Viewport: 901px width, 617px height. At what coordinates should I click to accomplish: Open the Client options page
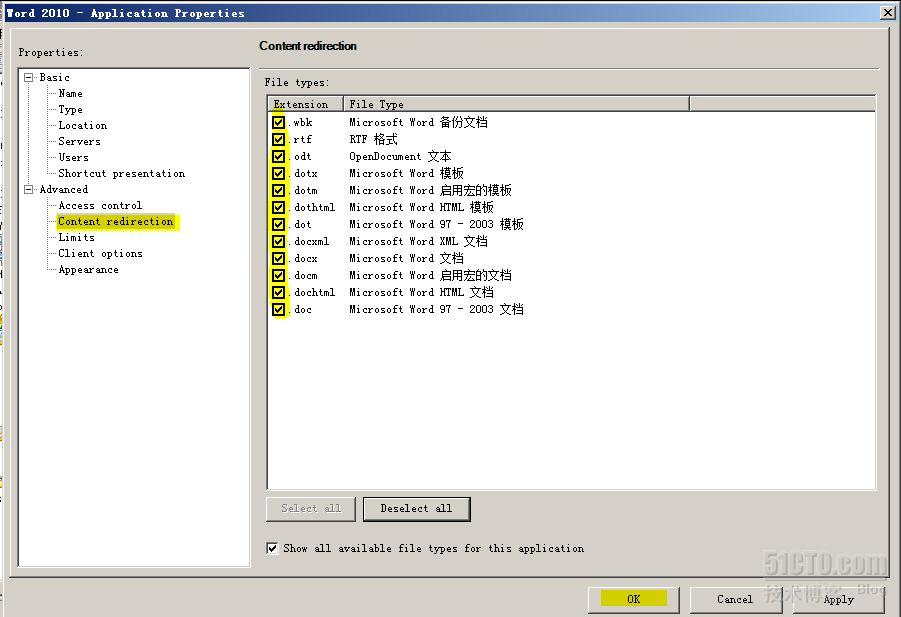click(100, 253)
